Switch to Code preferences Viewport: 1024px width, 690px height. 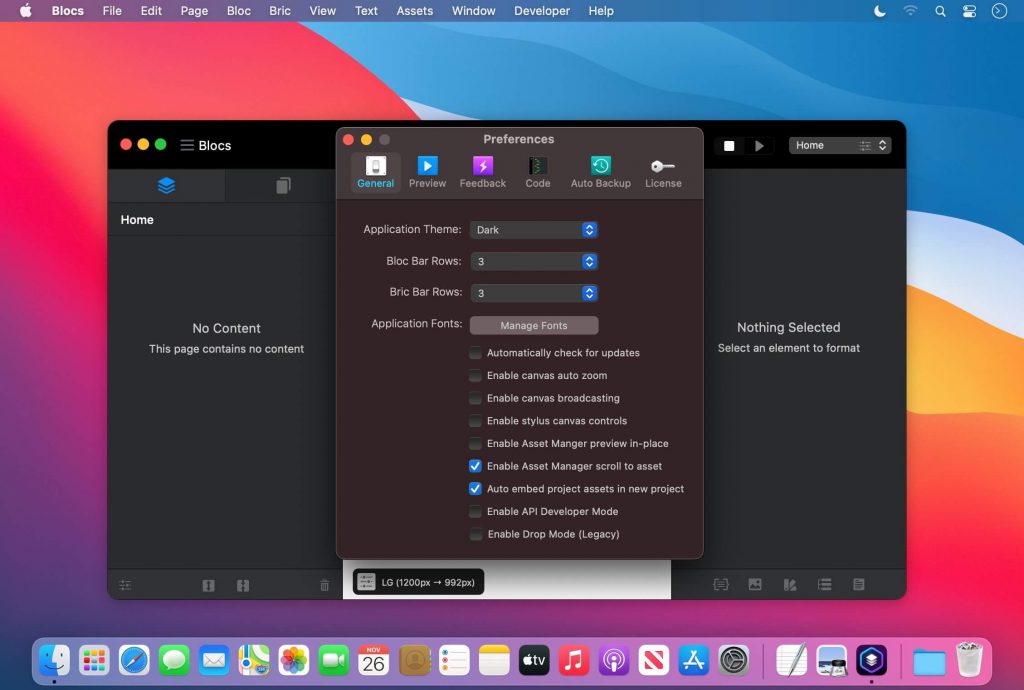coord(538,172)
